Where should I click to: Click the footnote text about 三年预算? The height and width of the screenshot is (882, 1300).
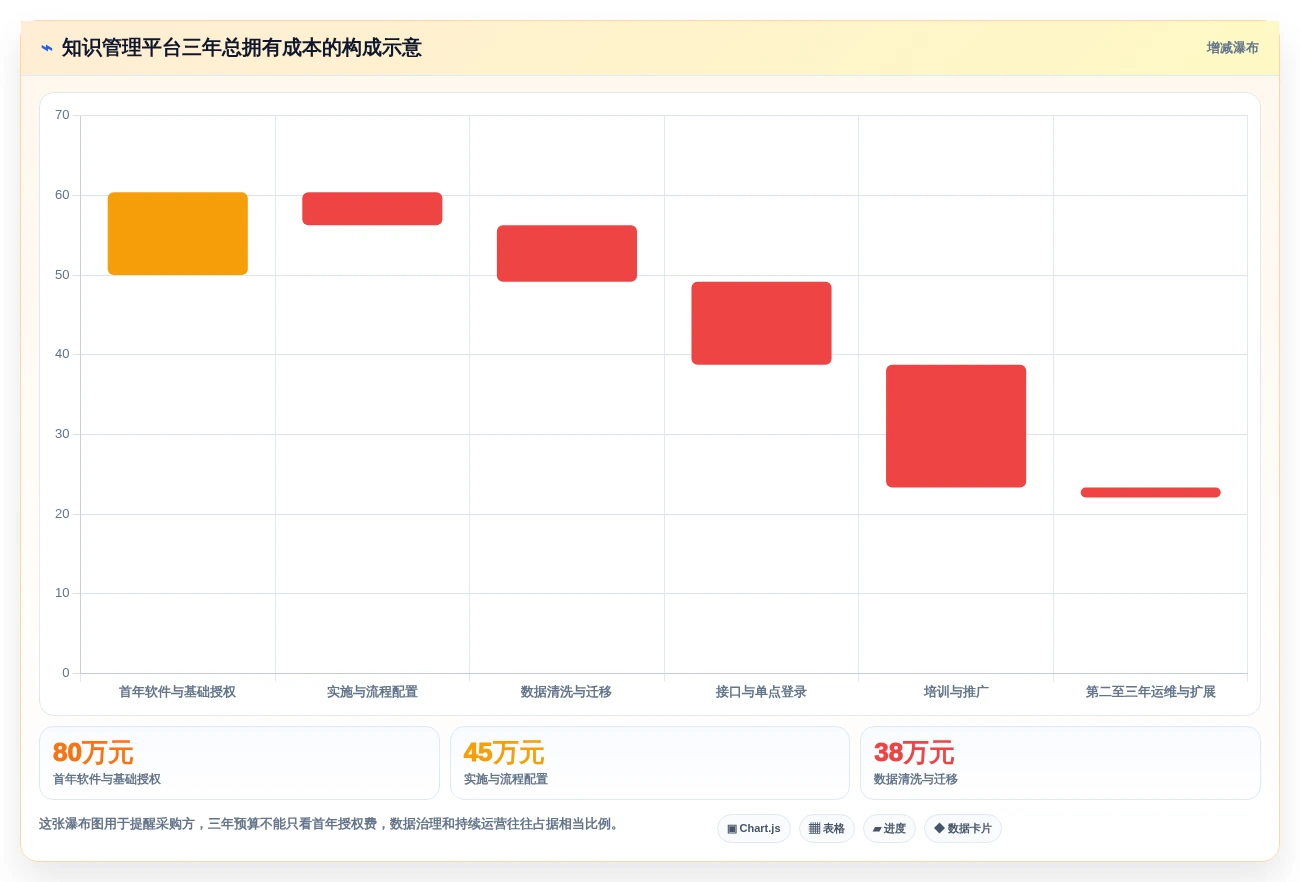(331, 824)
